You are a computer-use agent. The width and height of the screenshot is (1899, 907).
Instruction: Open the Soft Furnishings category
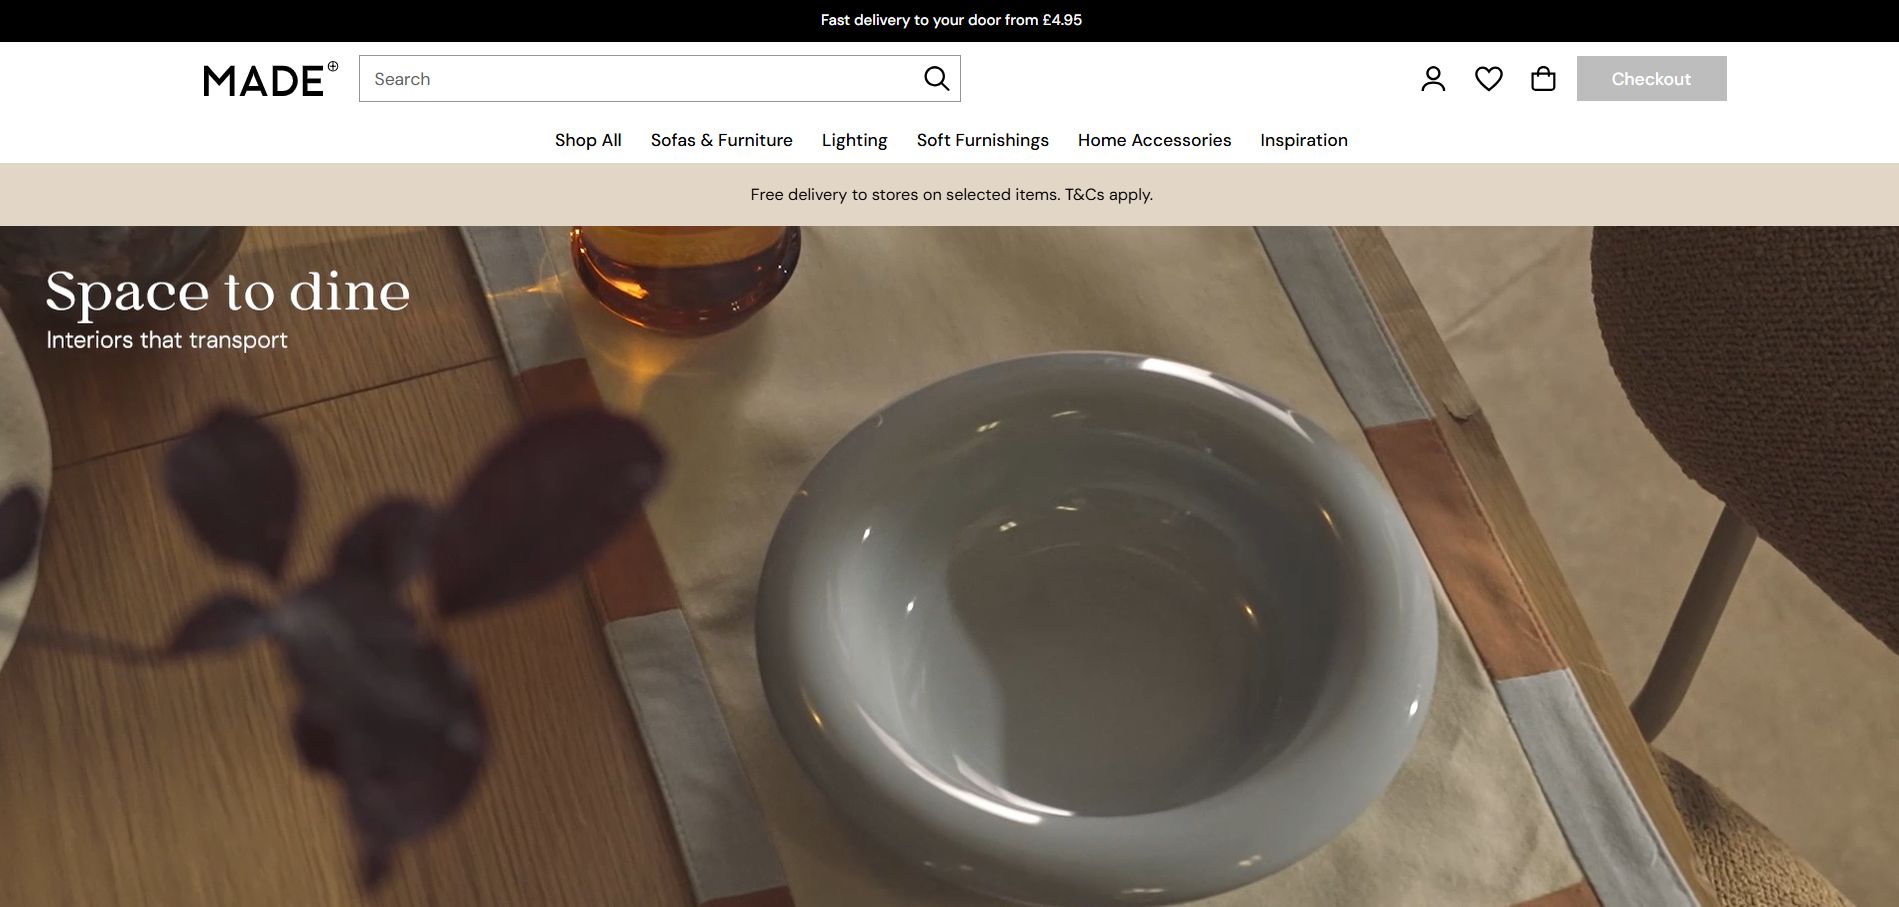click(982, 140)
